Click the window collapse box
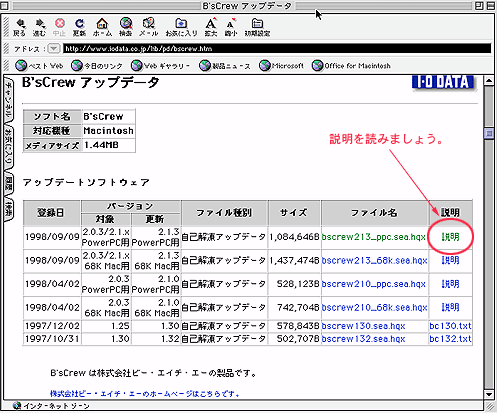This screenshot has height=413, width=497. pos(491,6)
